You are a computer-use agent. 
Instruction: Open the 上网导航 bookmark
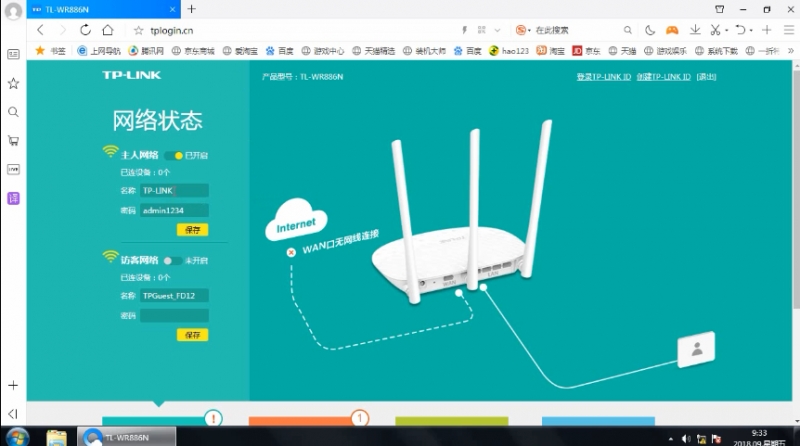pyautogui.click(x=99, y=51)
